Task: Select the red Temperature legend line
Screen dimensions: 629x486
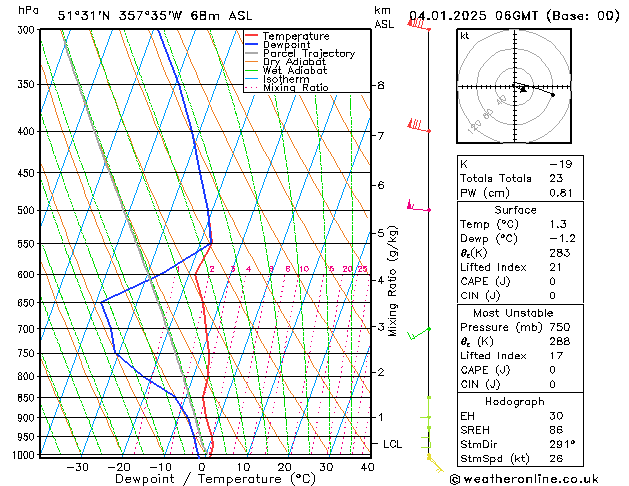Action: [253, 36]
